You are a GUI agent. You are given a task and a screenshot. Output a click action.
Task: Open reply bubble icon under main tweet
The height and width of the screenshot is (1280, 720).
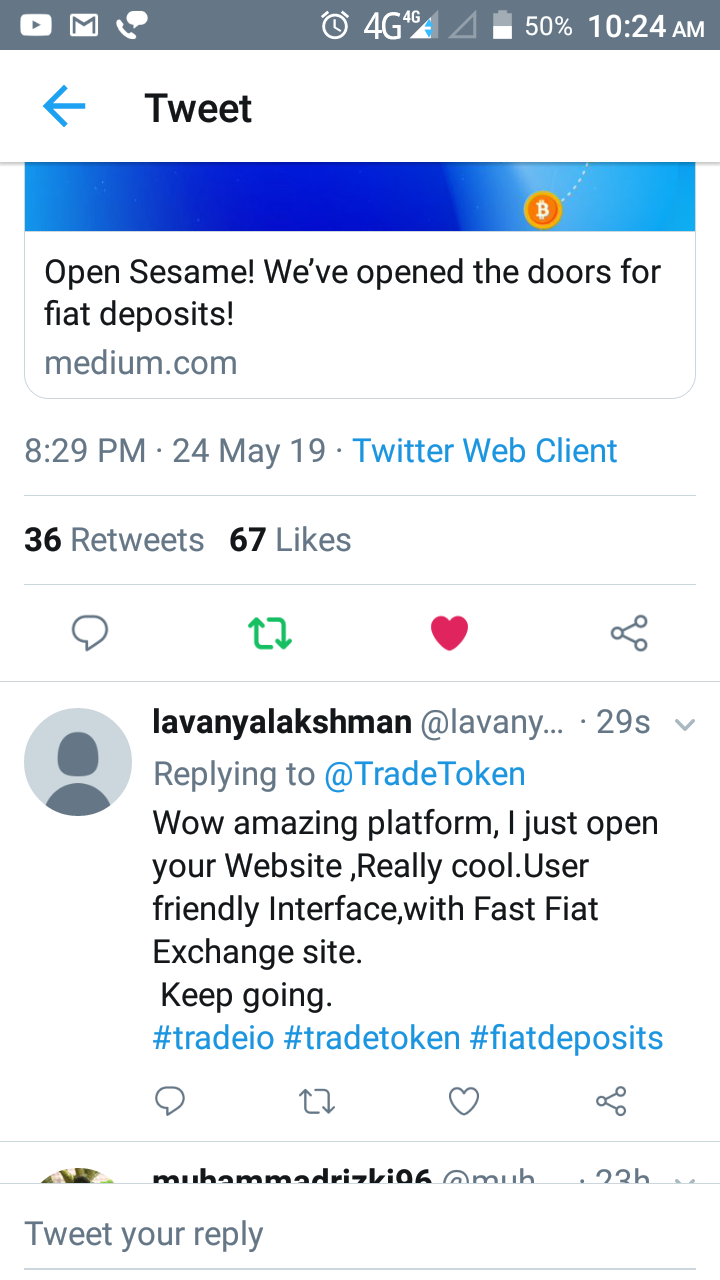click(x=90, y=633)
